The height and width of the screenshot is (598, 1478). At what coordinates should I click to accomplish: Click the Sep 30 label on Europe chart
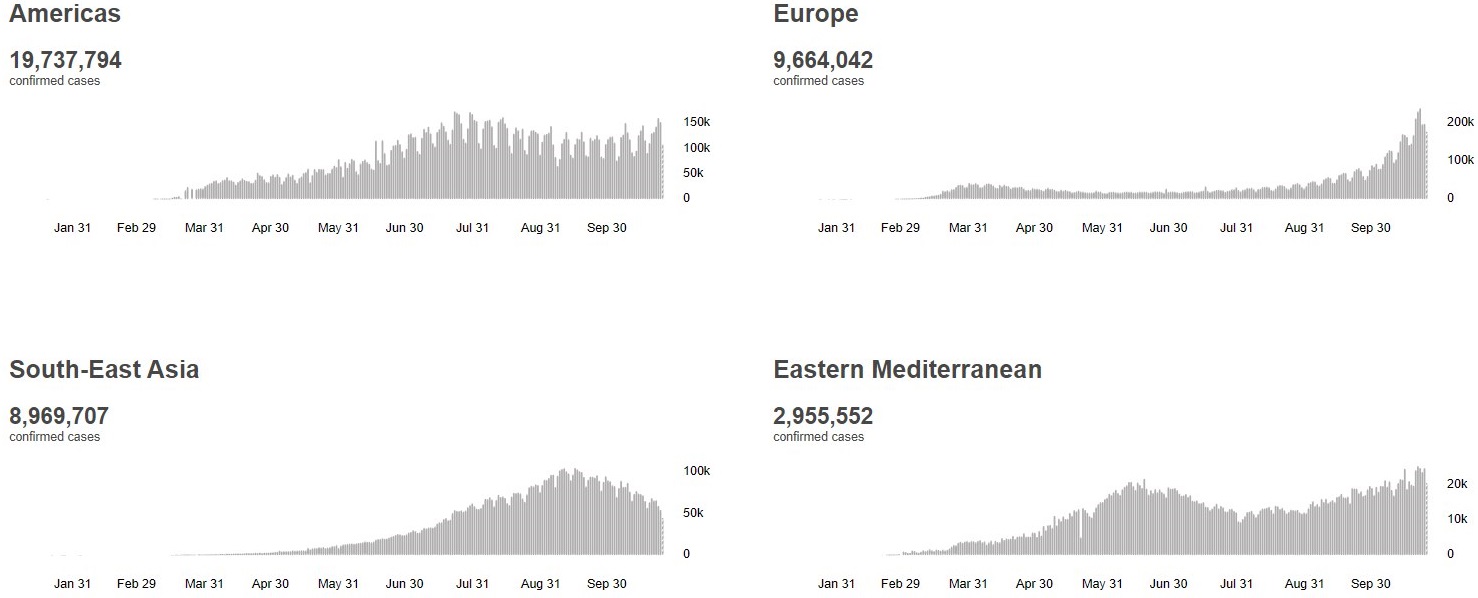point(1370,228)
